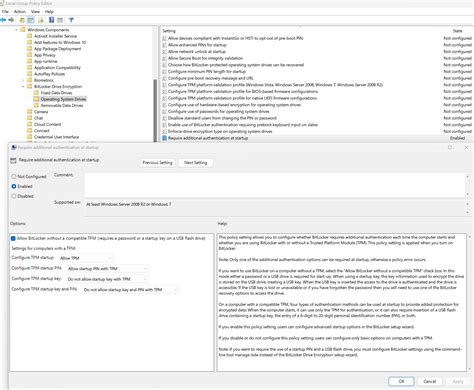Select the Application Compatibility tree item
Image resolution: width=474 pixels, height=390 pixels.
click(x=57, y=68)
